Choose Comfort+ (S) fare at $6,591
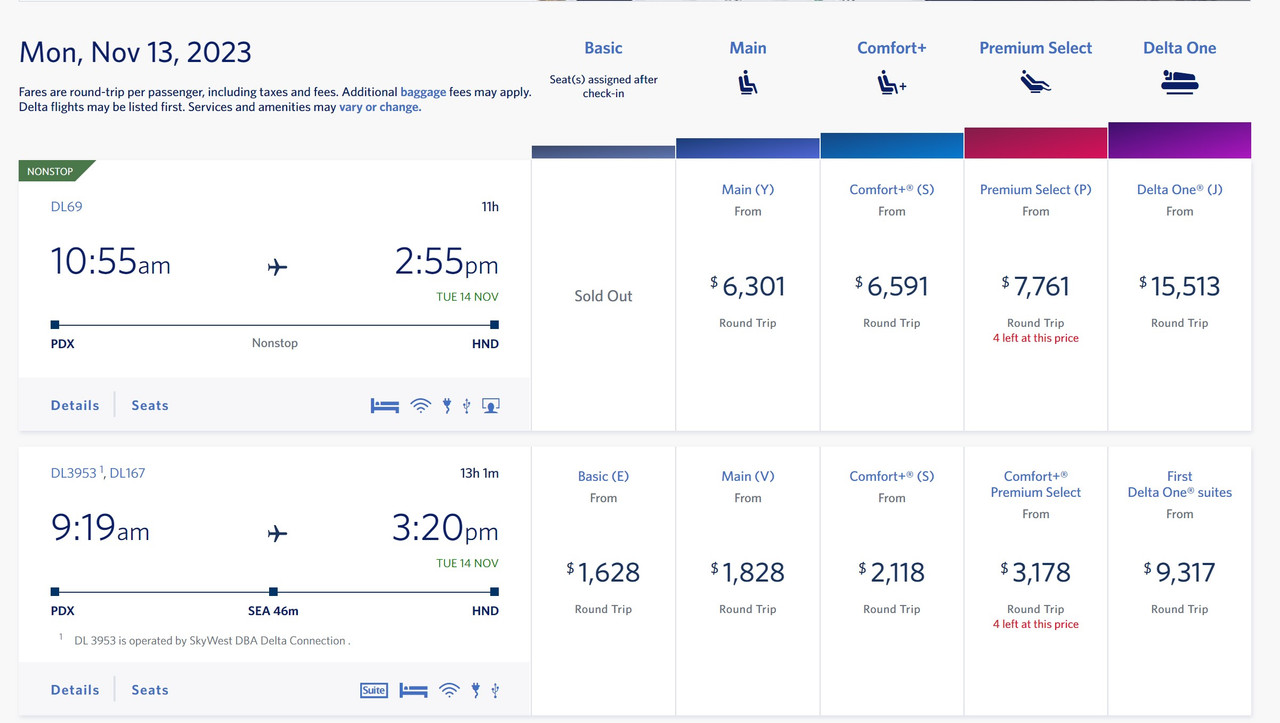The width and height of the screenshot is (1280, 723). tap(891, 295)
